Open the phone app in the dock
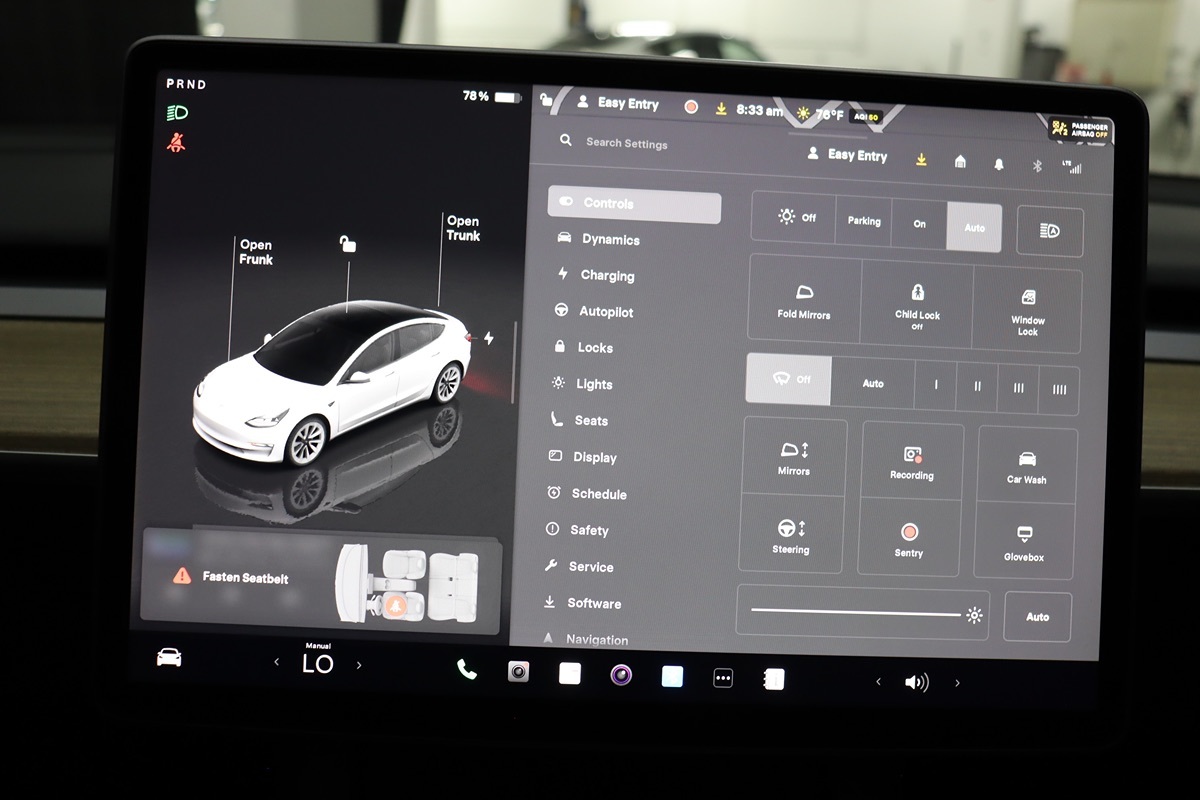 [x=467, y=670]
